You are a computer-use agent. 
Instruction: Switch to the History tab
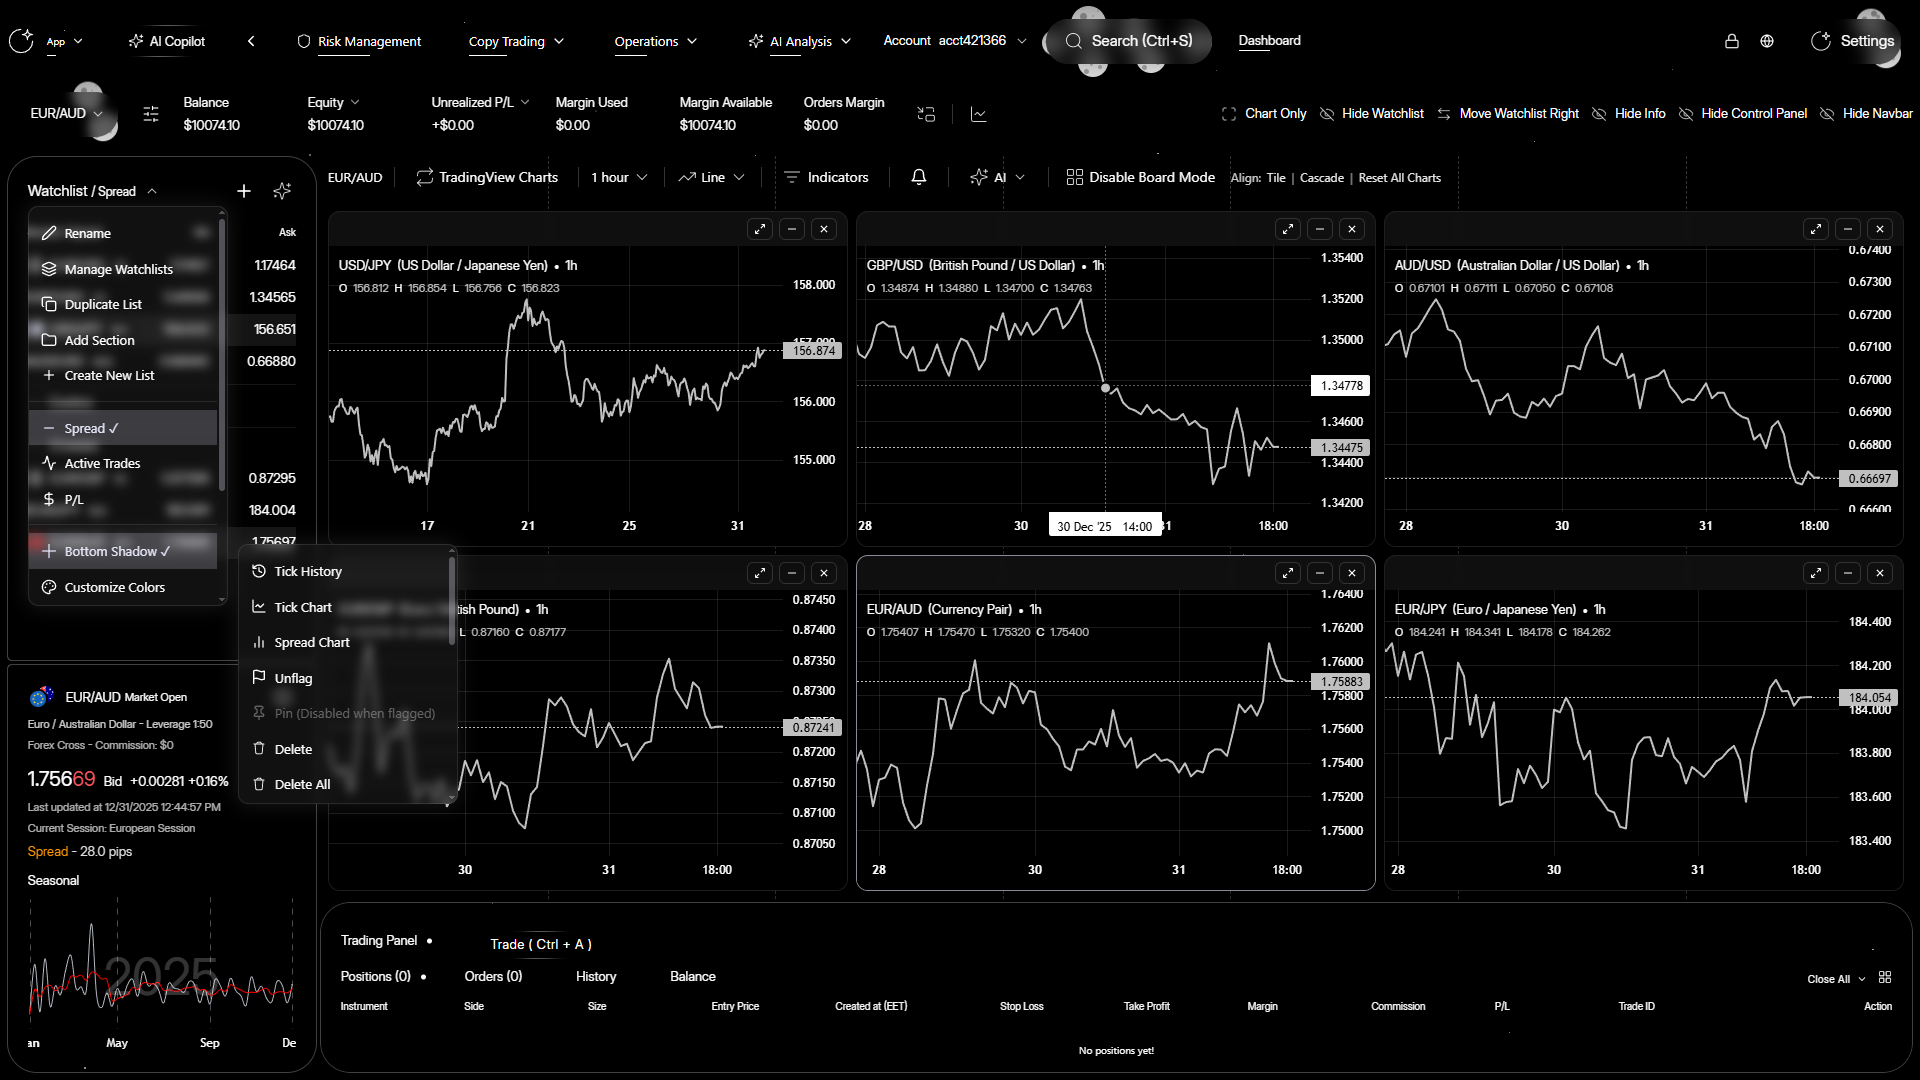(596, 976)
